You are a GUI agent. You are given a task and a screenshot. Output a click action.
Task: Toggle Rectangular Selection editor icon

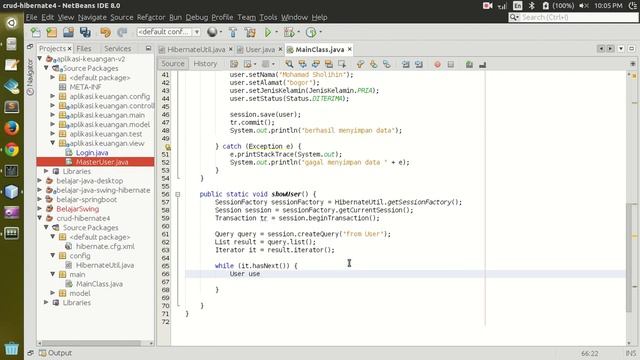click(342, 64)
